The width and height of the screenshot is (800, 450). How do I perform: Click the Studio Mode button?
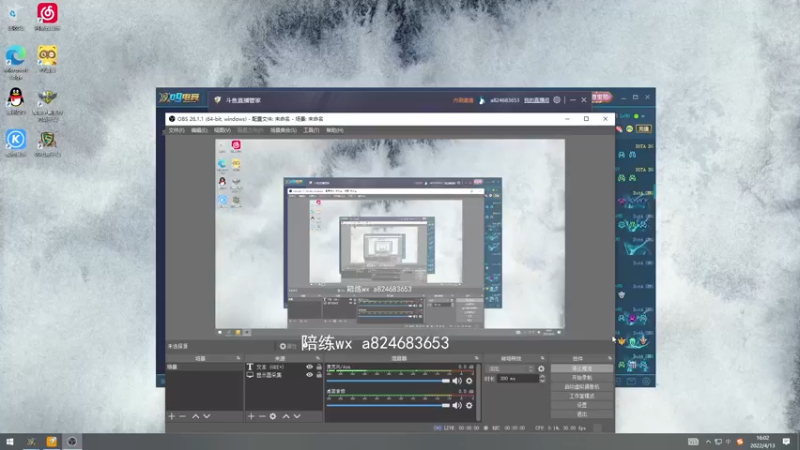coord(582,396)
